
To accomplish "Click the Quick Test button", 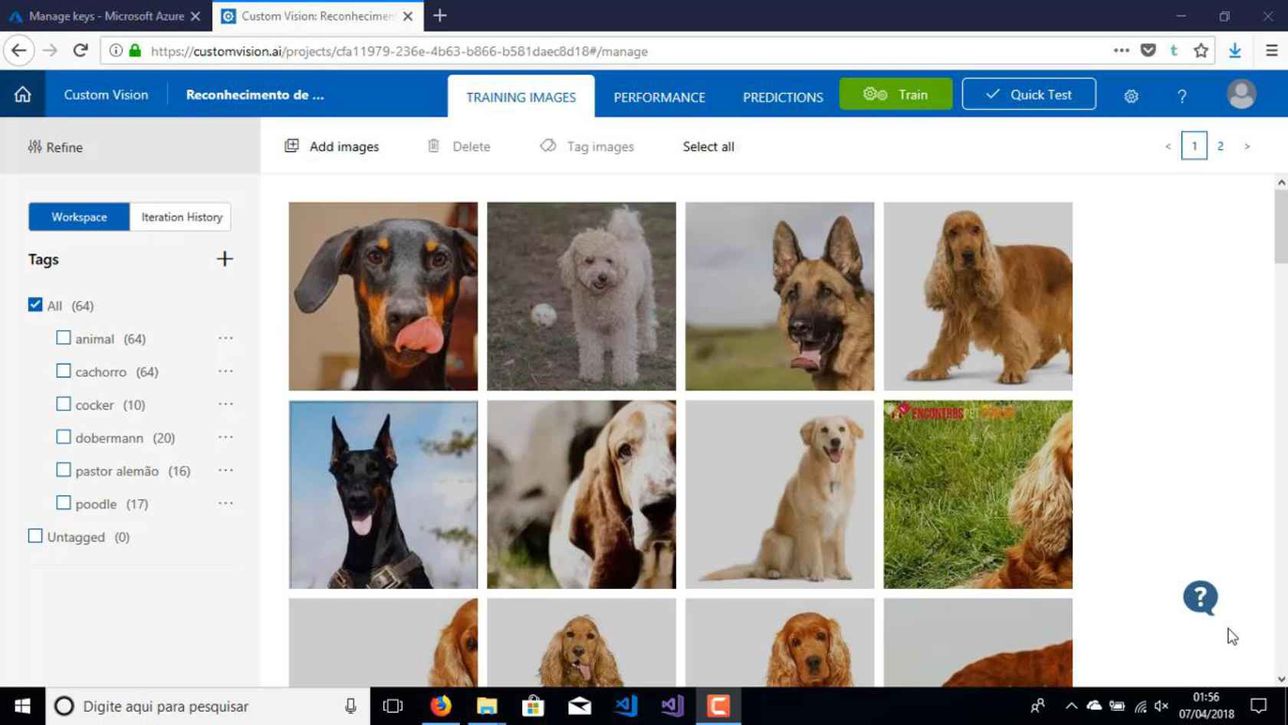I will [1029, 94].
